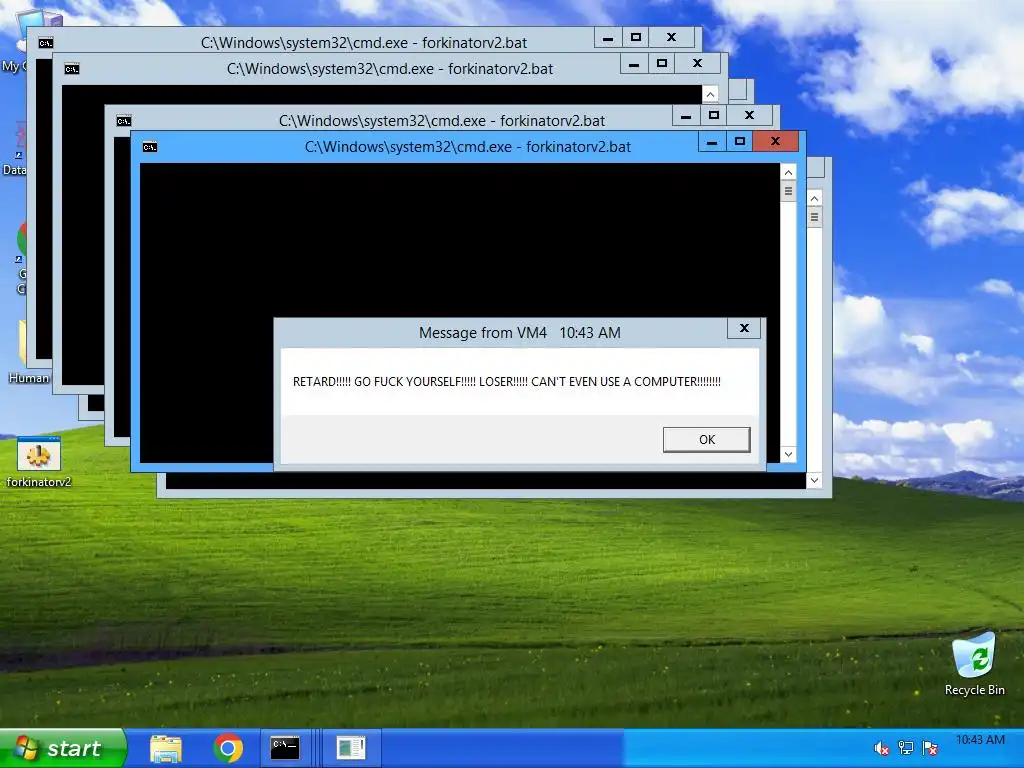Close the front cmd window via its red X
The height and width of the screenshot is (768, 1024).
click(775, 142)
